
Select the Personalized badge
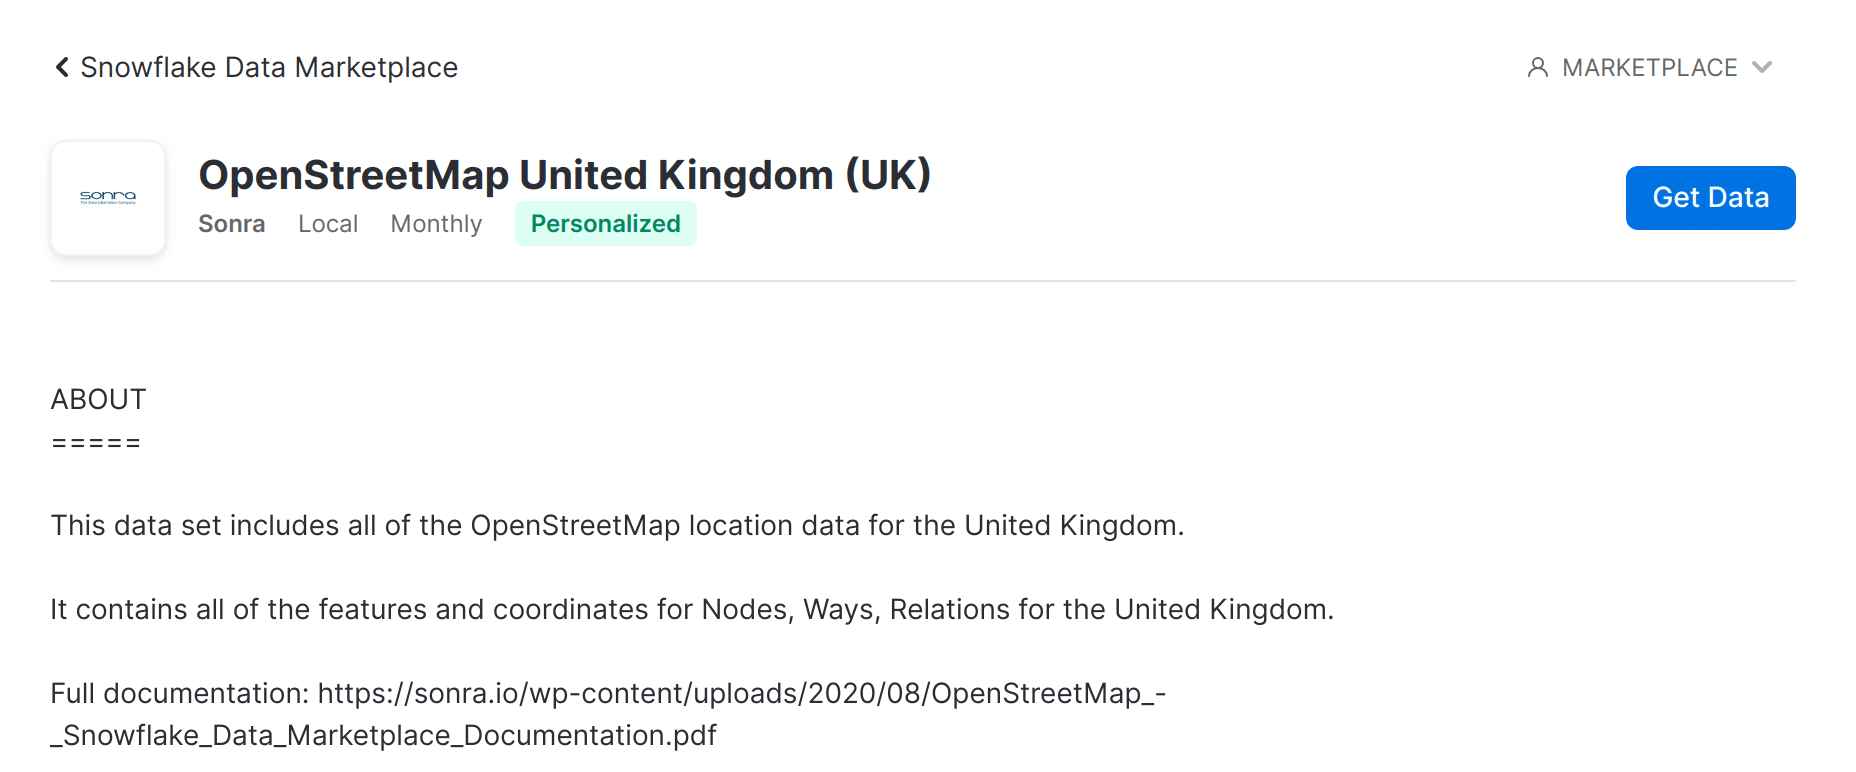(606, 224)
